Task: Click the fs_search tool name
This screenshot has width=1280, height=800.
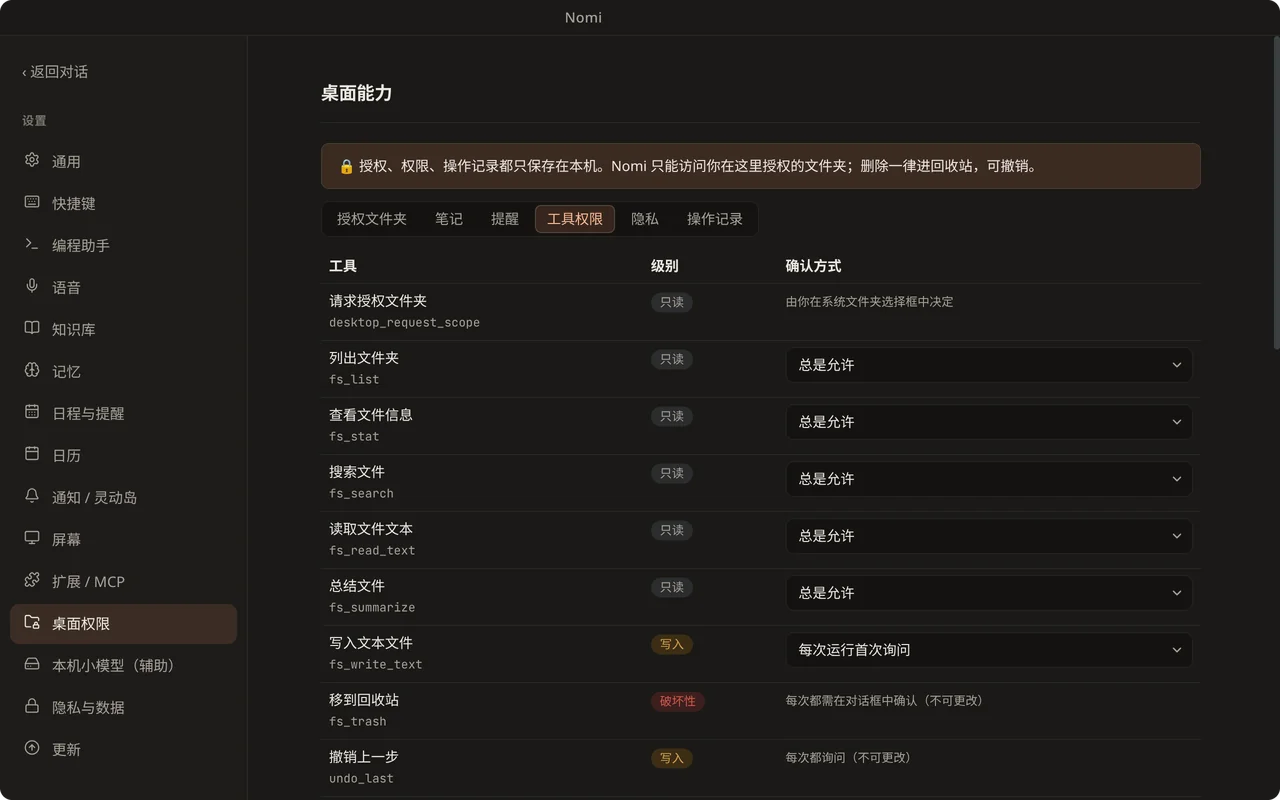Action: [x=361, y=493]
